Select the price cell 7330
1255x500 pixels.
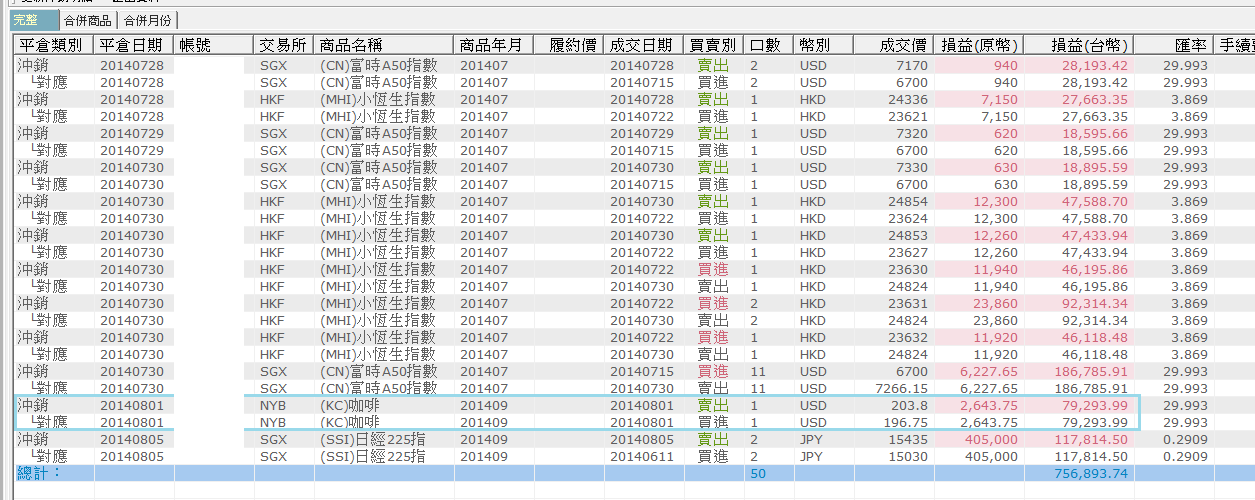pyautogui.click(x=894, y=167)
